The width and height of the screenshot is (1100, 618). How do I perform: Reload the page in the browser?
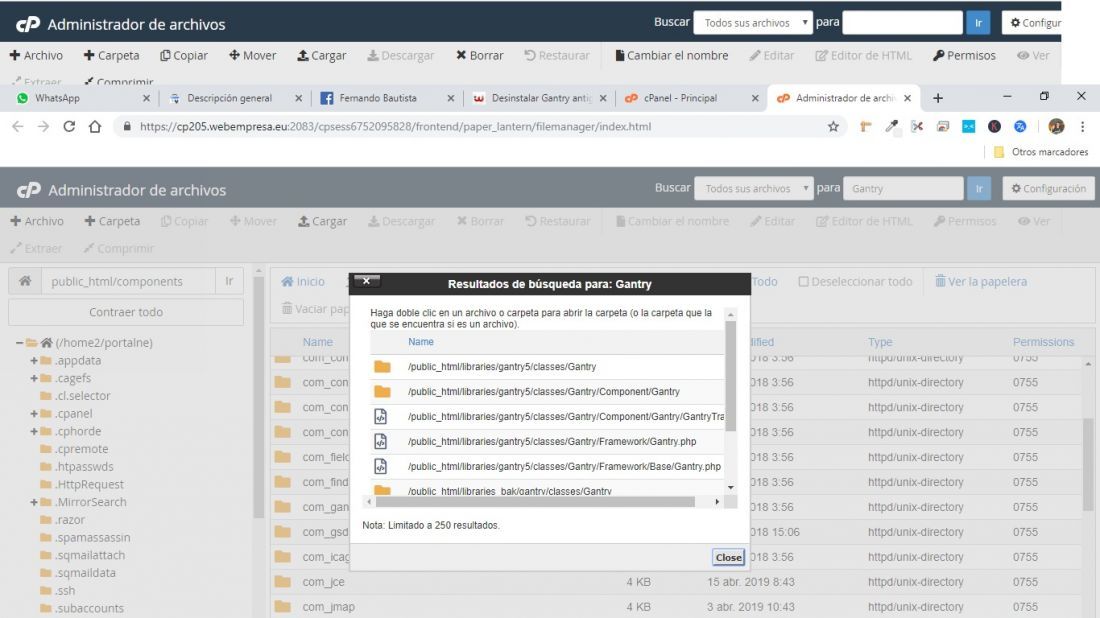pos(69,126)
